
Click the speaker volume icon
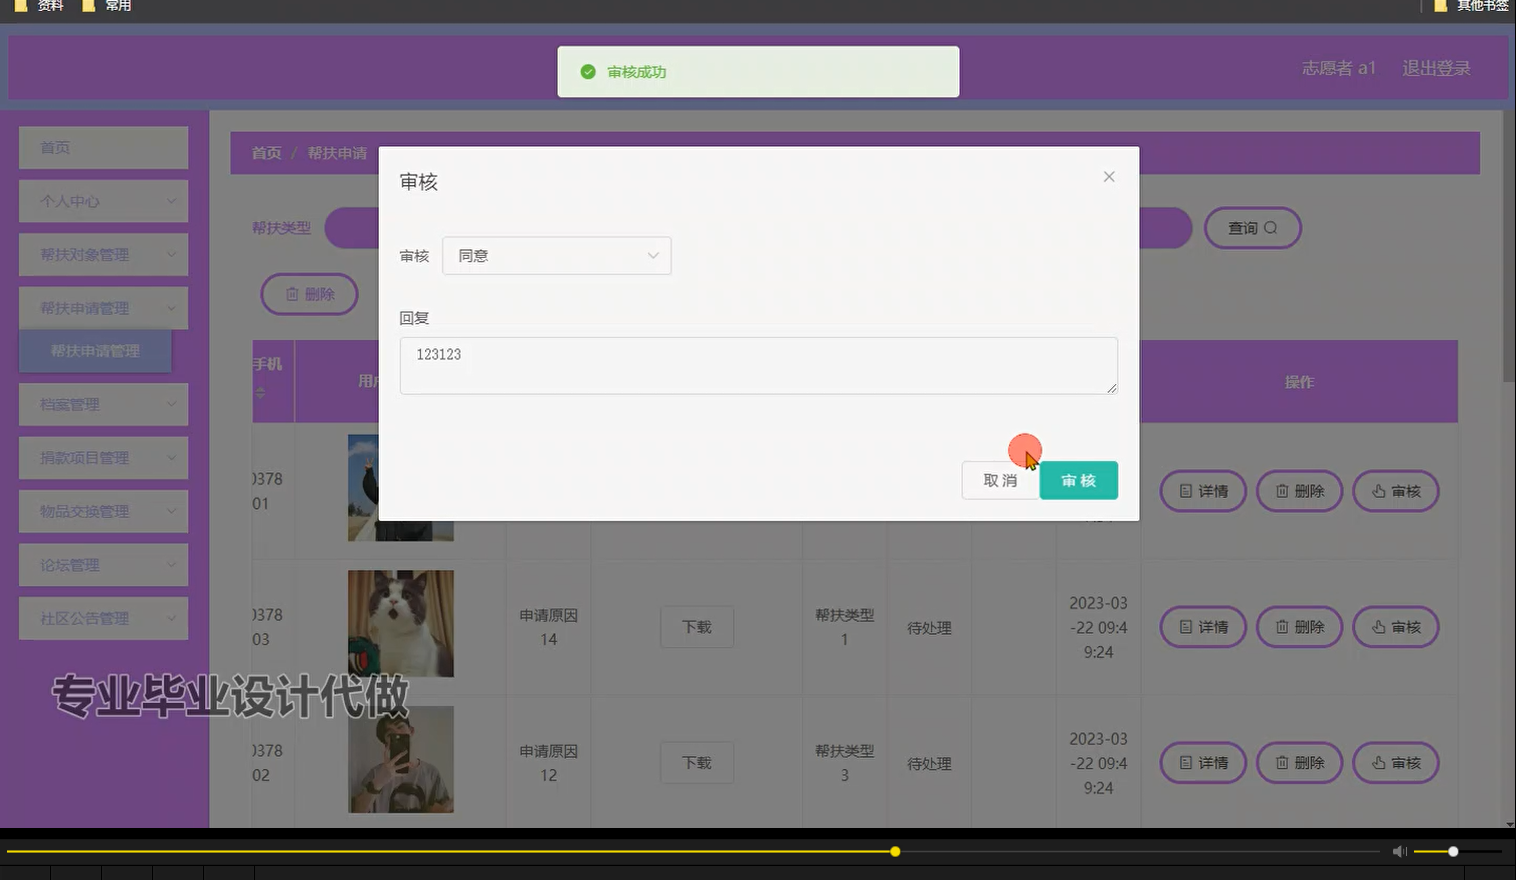(x=1399, y=852)
